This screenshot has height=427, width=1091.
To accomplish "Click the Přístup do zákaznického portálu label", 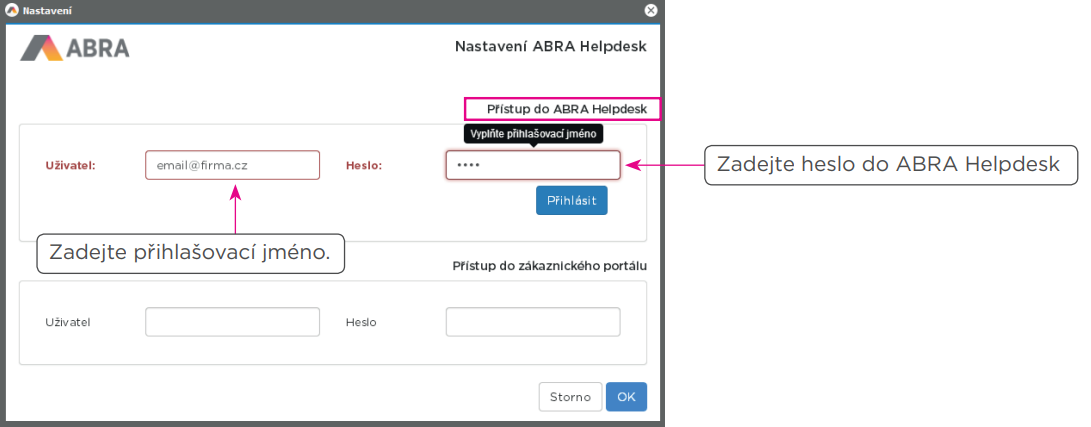I will click(549, 266).
